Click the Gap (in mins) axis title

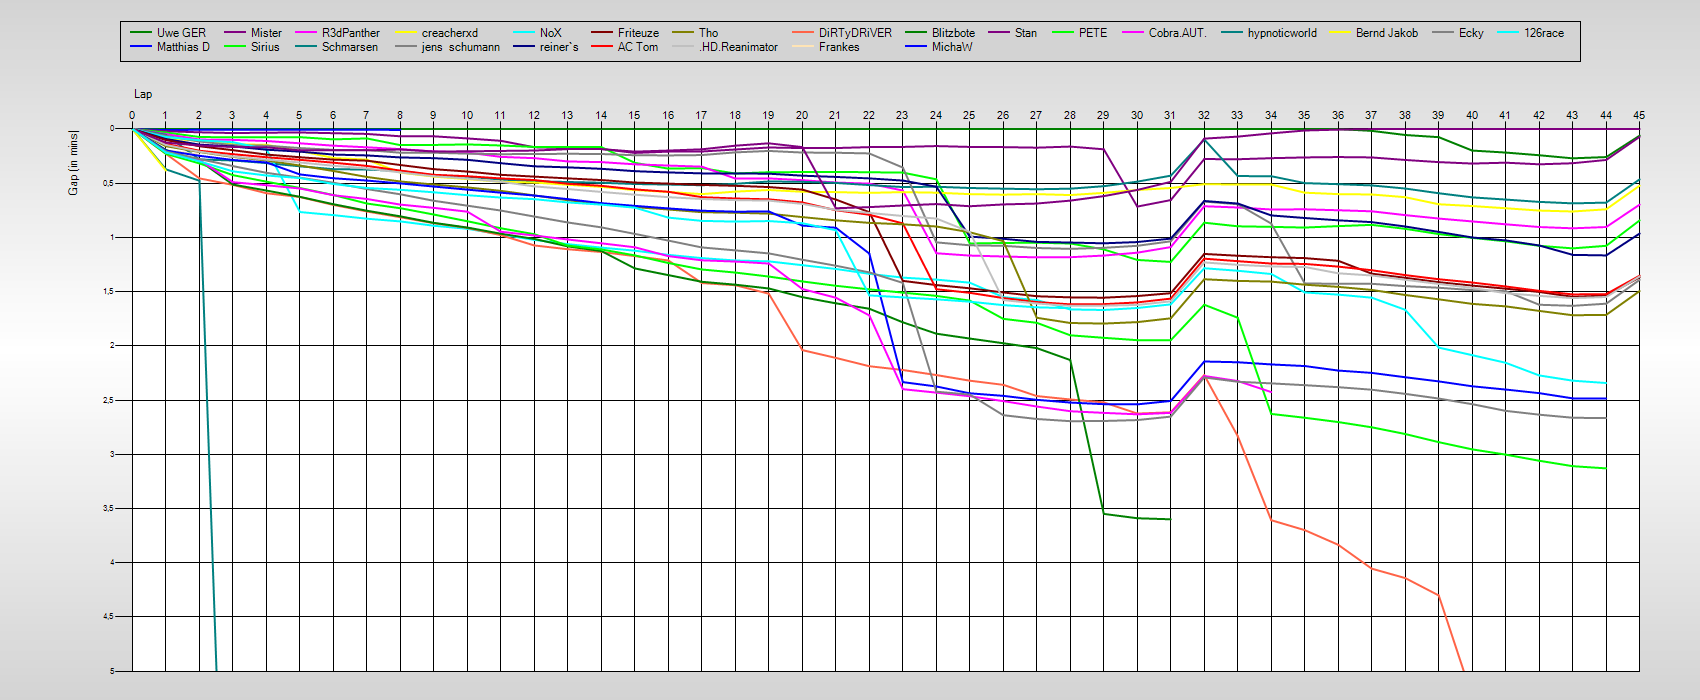coord(73,162)
